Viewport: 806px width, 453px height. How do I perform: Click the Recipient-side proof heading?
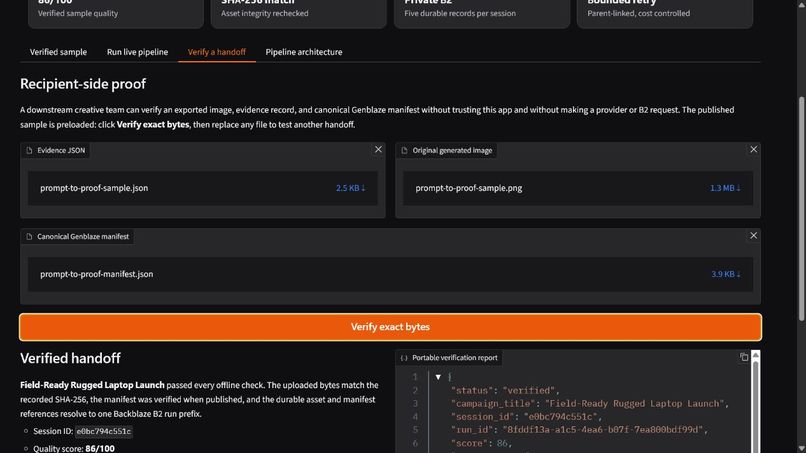coord(83,84)
